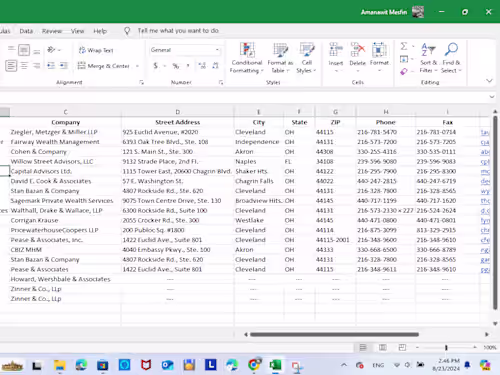Toggle Wrap Text
500x375 pixels.
pos(96,50)
